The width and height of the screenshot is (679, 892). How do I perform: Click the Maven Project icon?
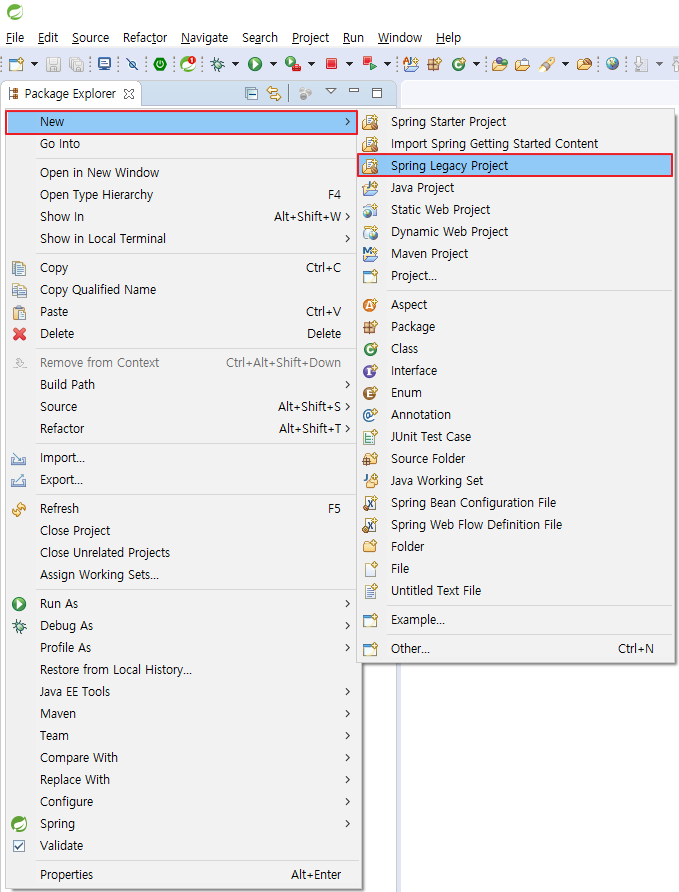pyautogui.click(x=370, y=254)
